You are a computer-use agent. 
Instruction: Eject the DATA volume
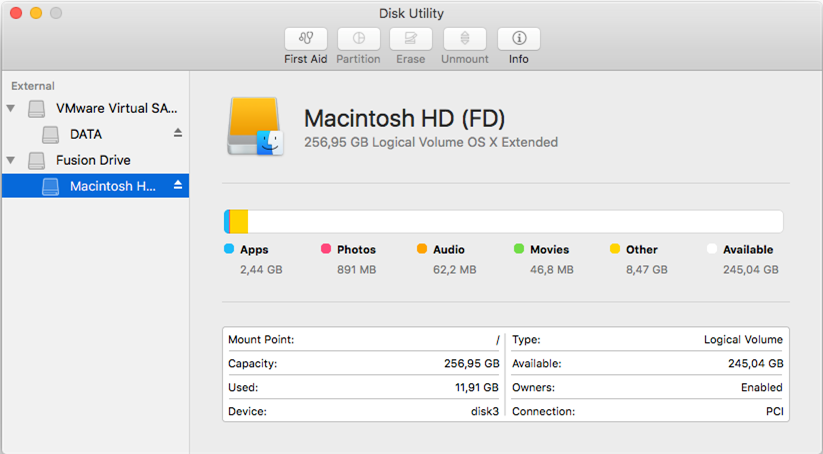tap(178, 133)
